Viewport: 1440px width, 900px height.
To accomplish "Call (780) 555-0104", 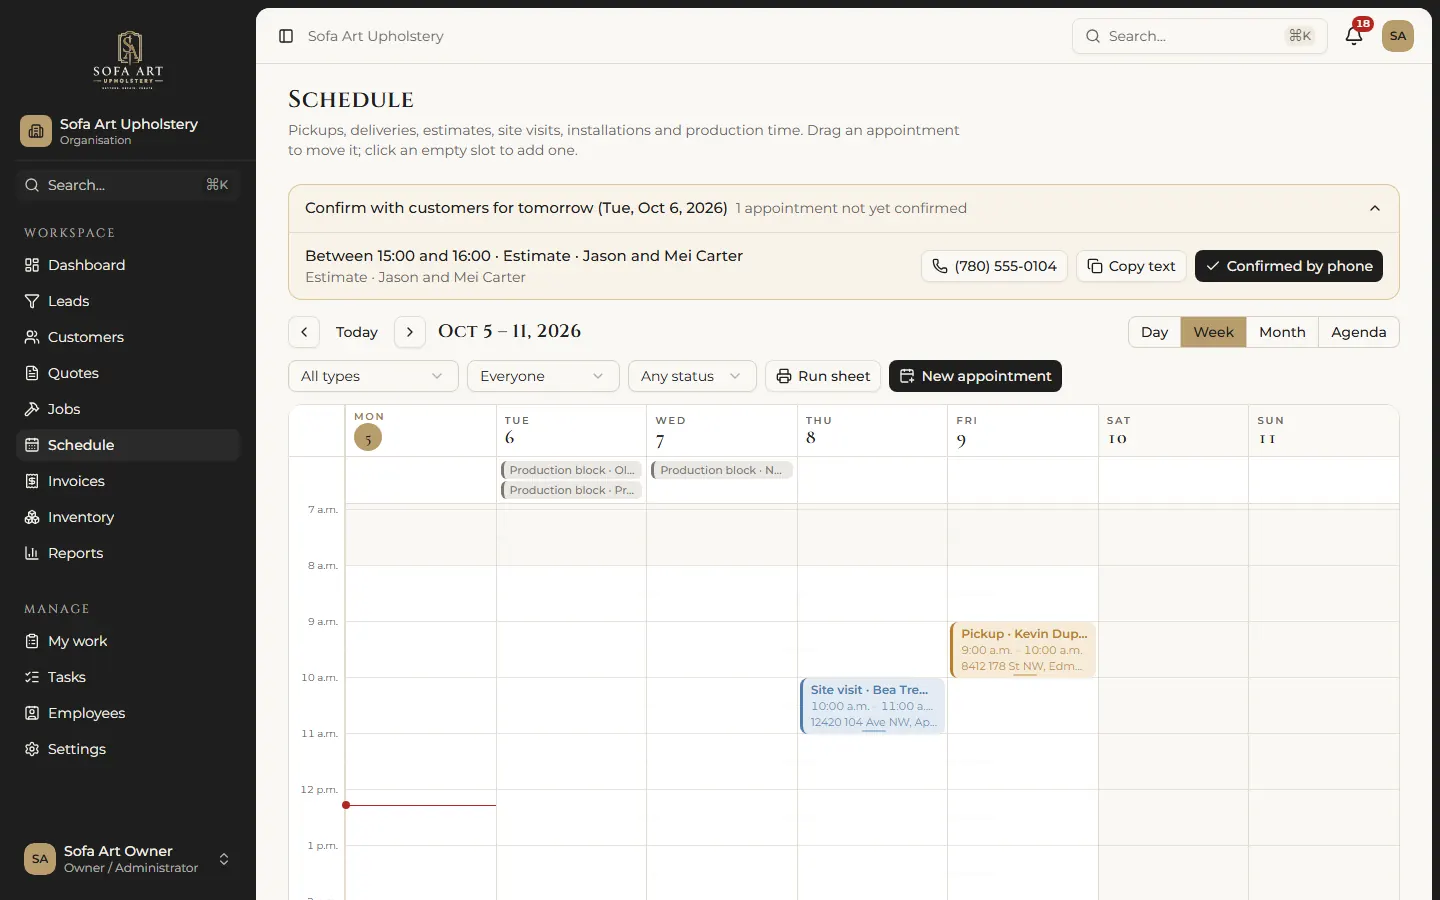I will [x=994, y=266].
